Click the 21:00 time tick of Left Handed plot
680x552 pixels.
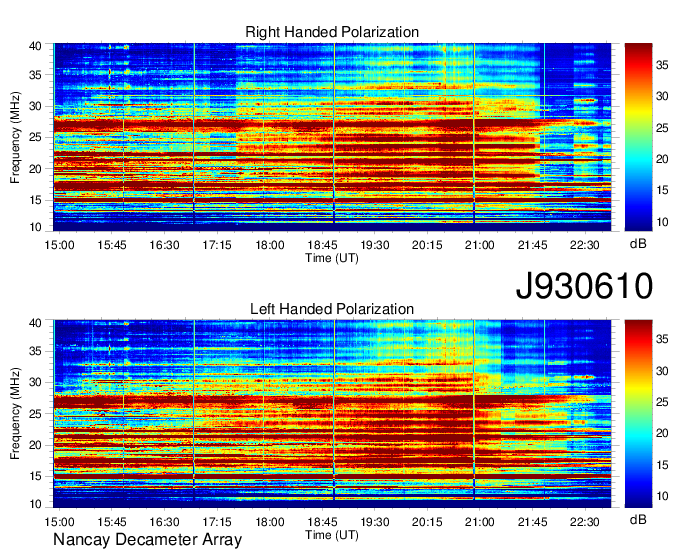(480, 522)
